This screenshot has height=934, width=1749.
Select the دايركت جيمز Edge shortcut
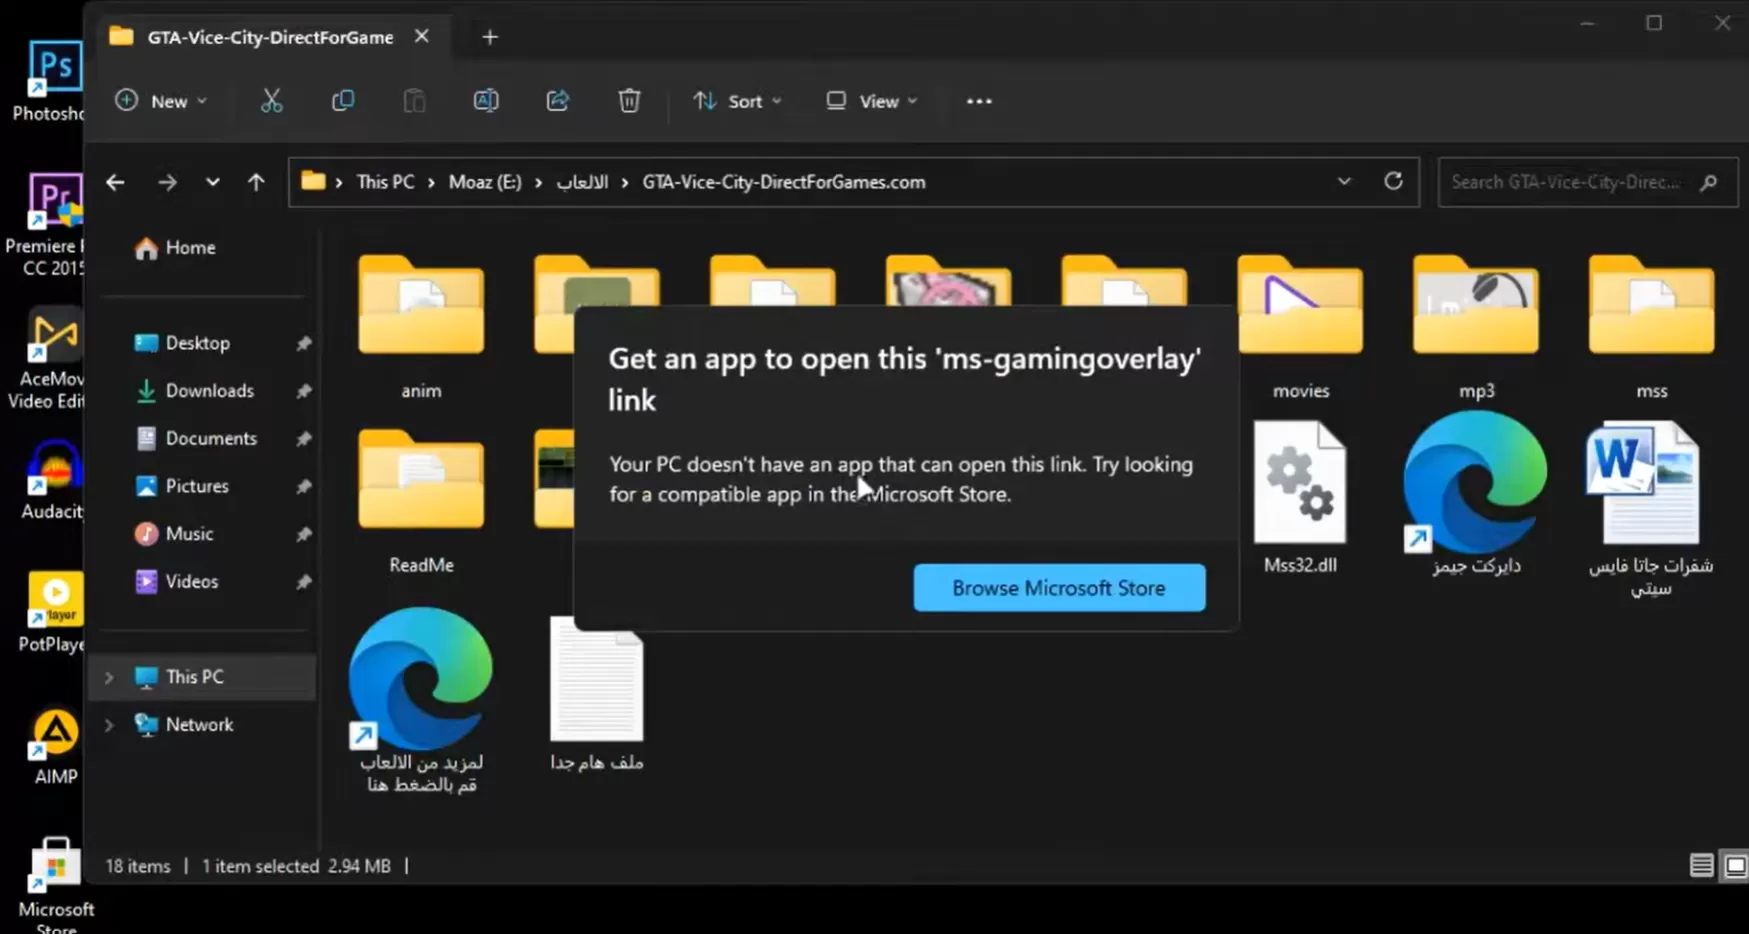pos(1476,495)
